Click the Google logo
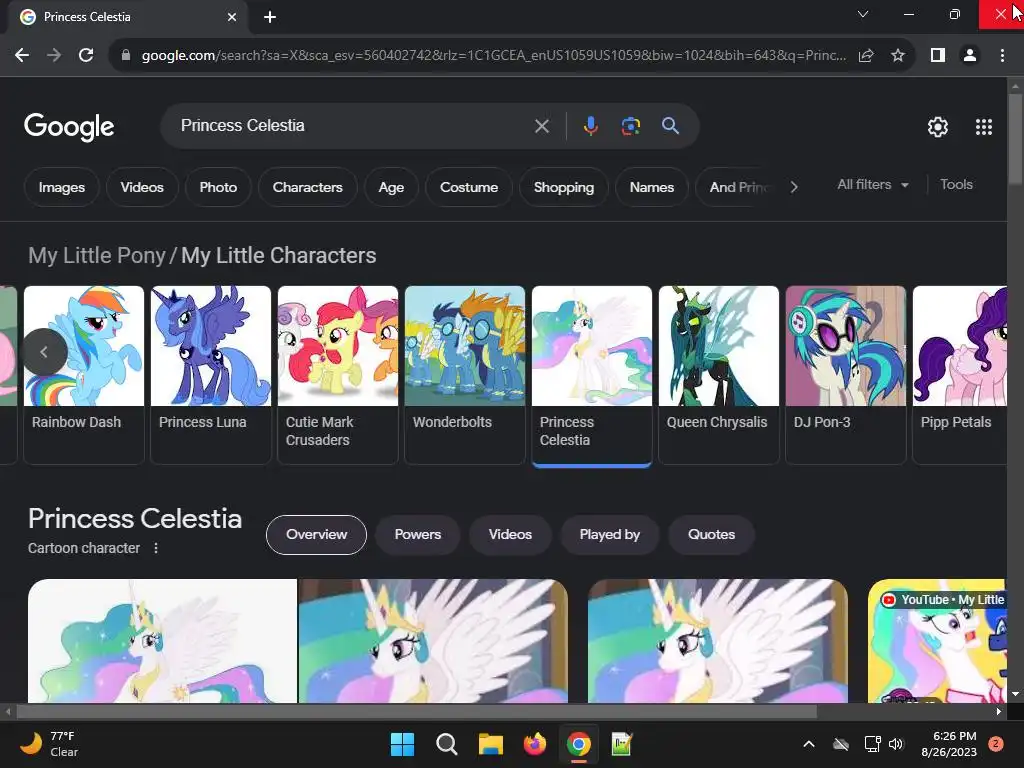 point(69,127)
